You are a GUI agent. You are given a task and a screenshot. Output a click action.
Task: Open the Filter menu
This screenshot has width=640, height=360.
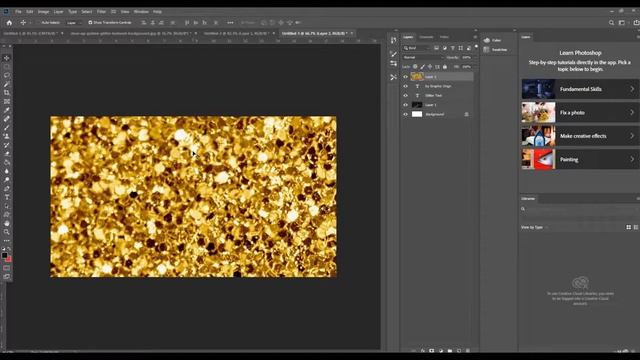coord(101,12)
